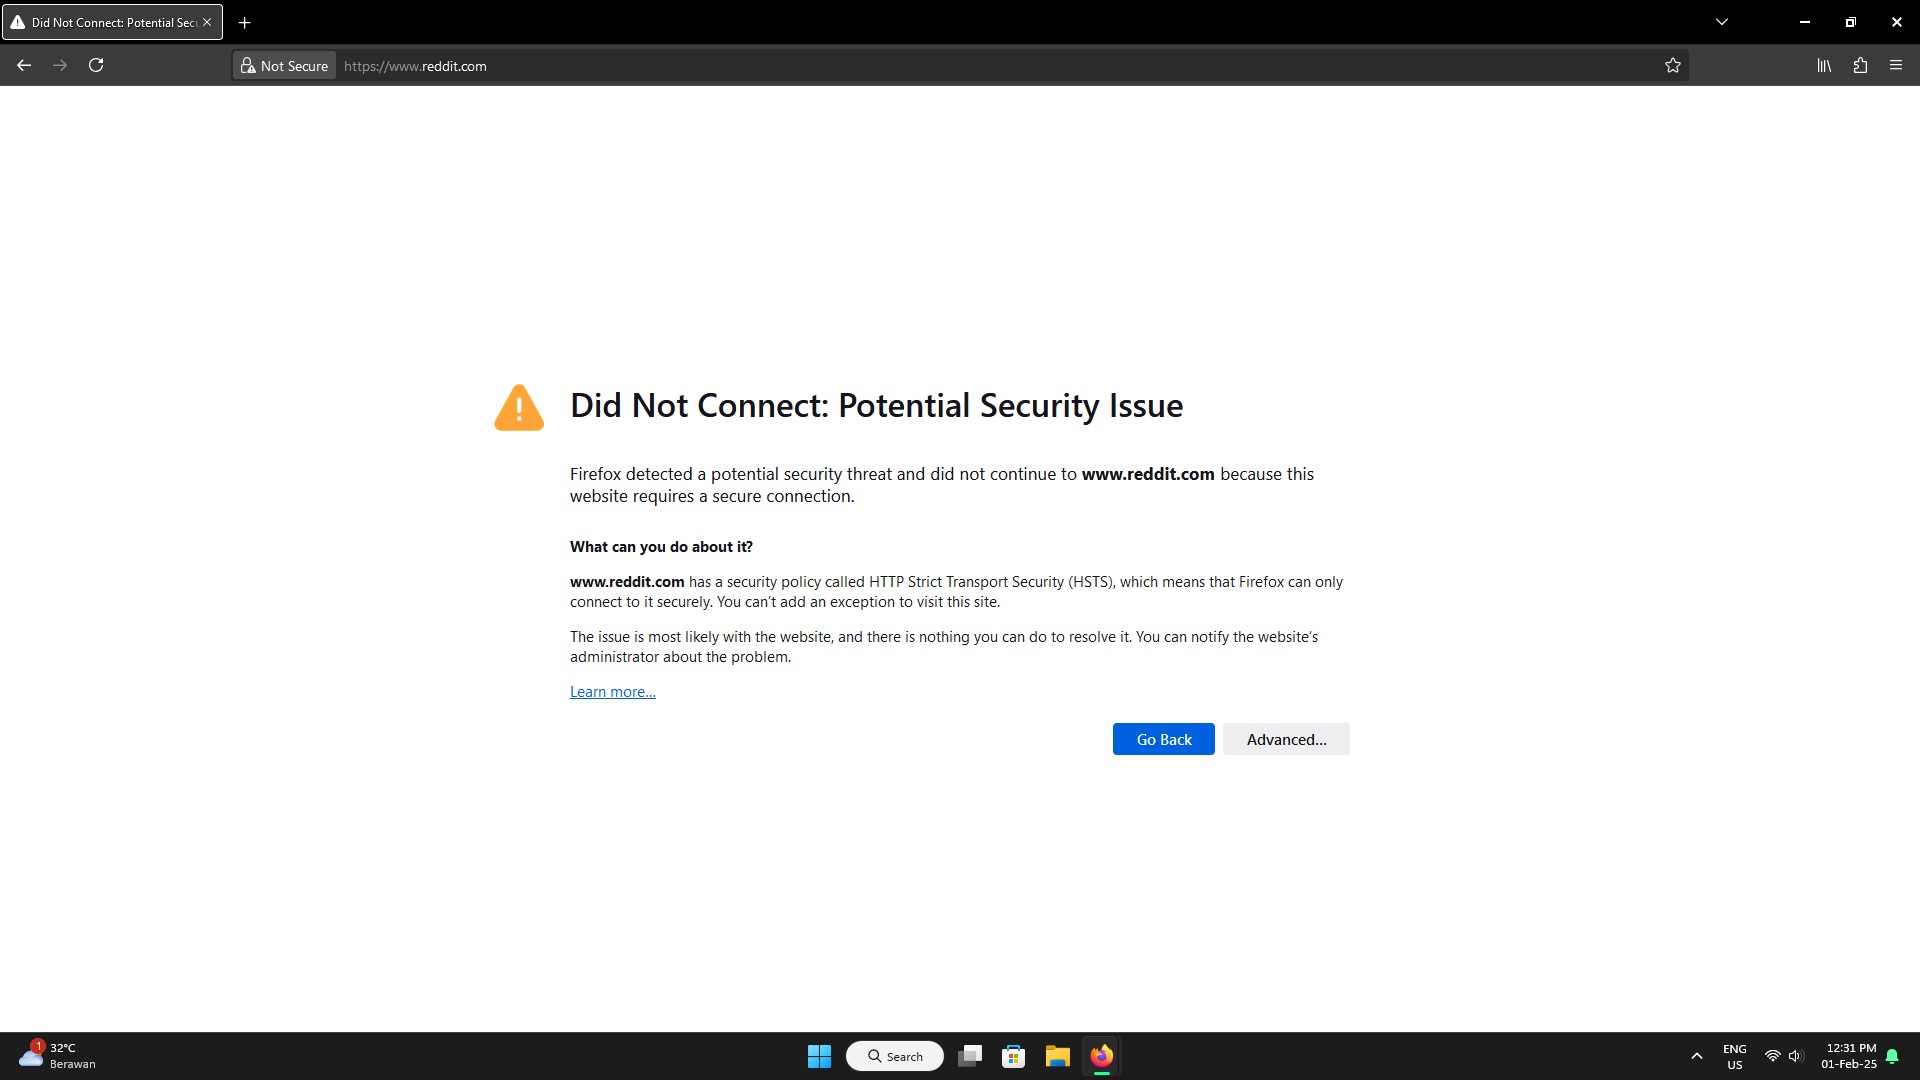Open the Extensions puzzle icon
The width and height of the screenshot is (1920, 1080).
point(1860,65)
